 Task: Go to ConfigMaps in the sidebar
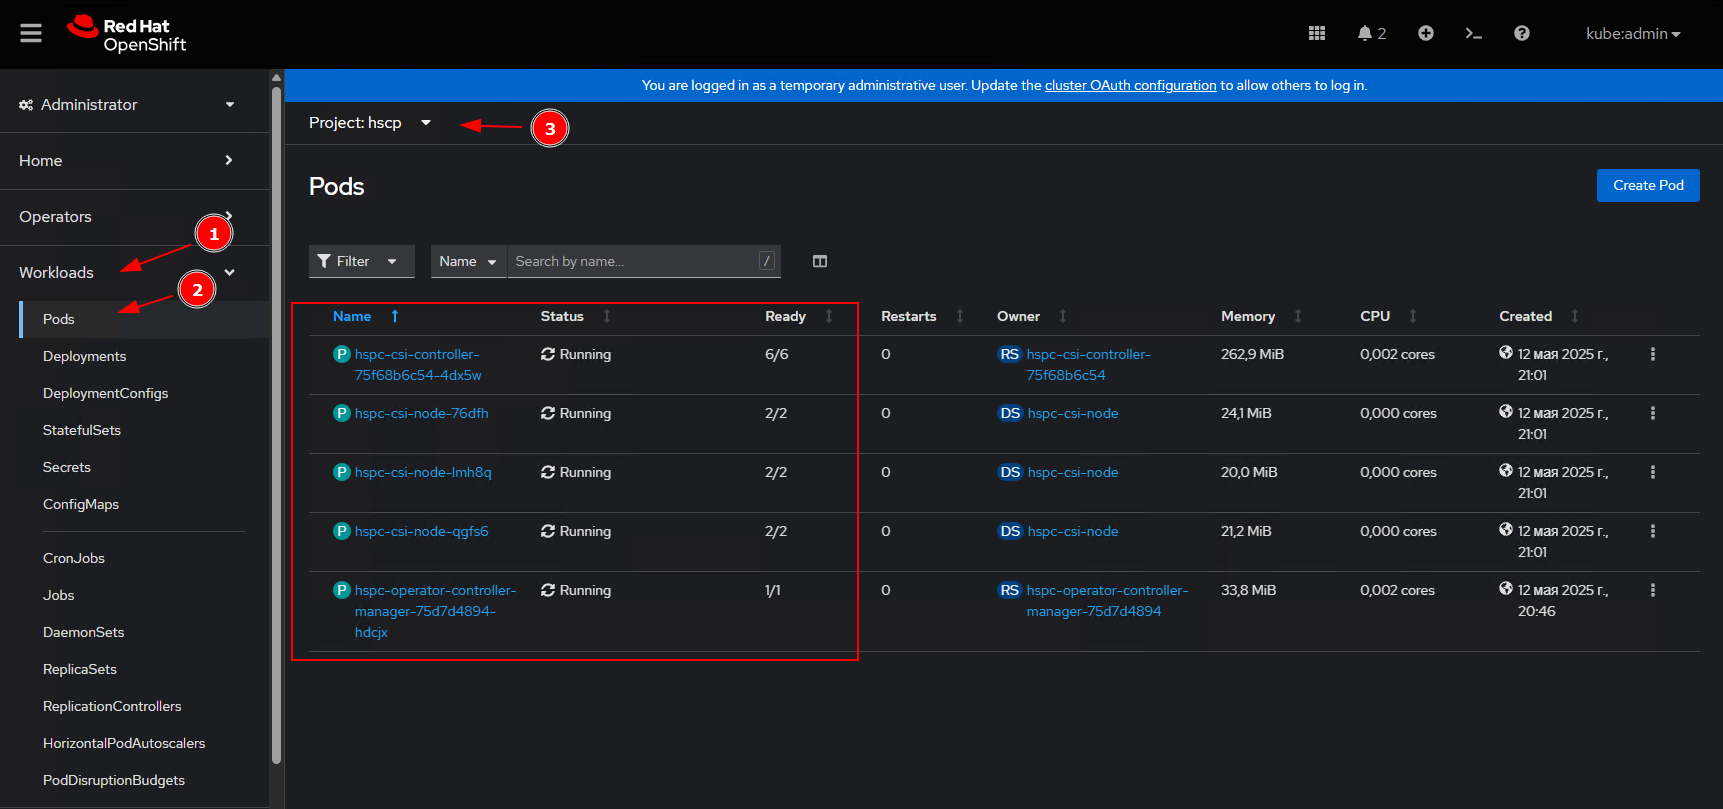(81, 504)
